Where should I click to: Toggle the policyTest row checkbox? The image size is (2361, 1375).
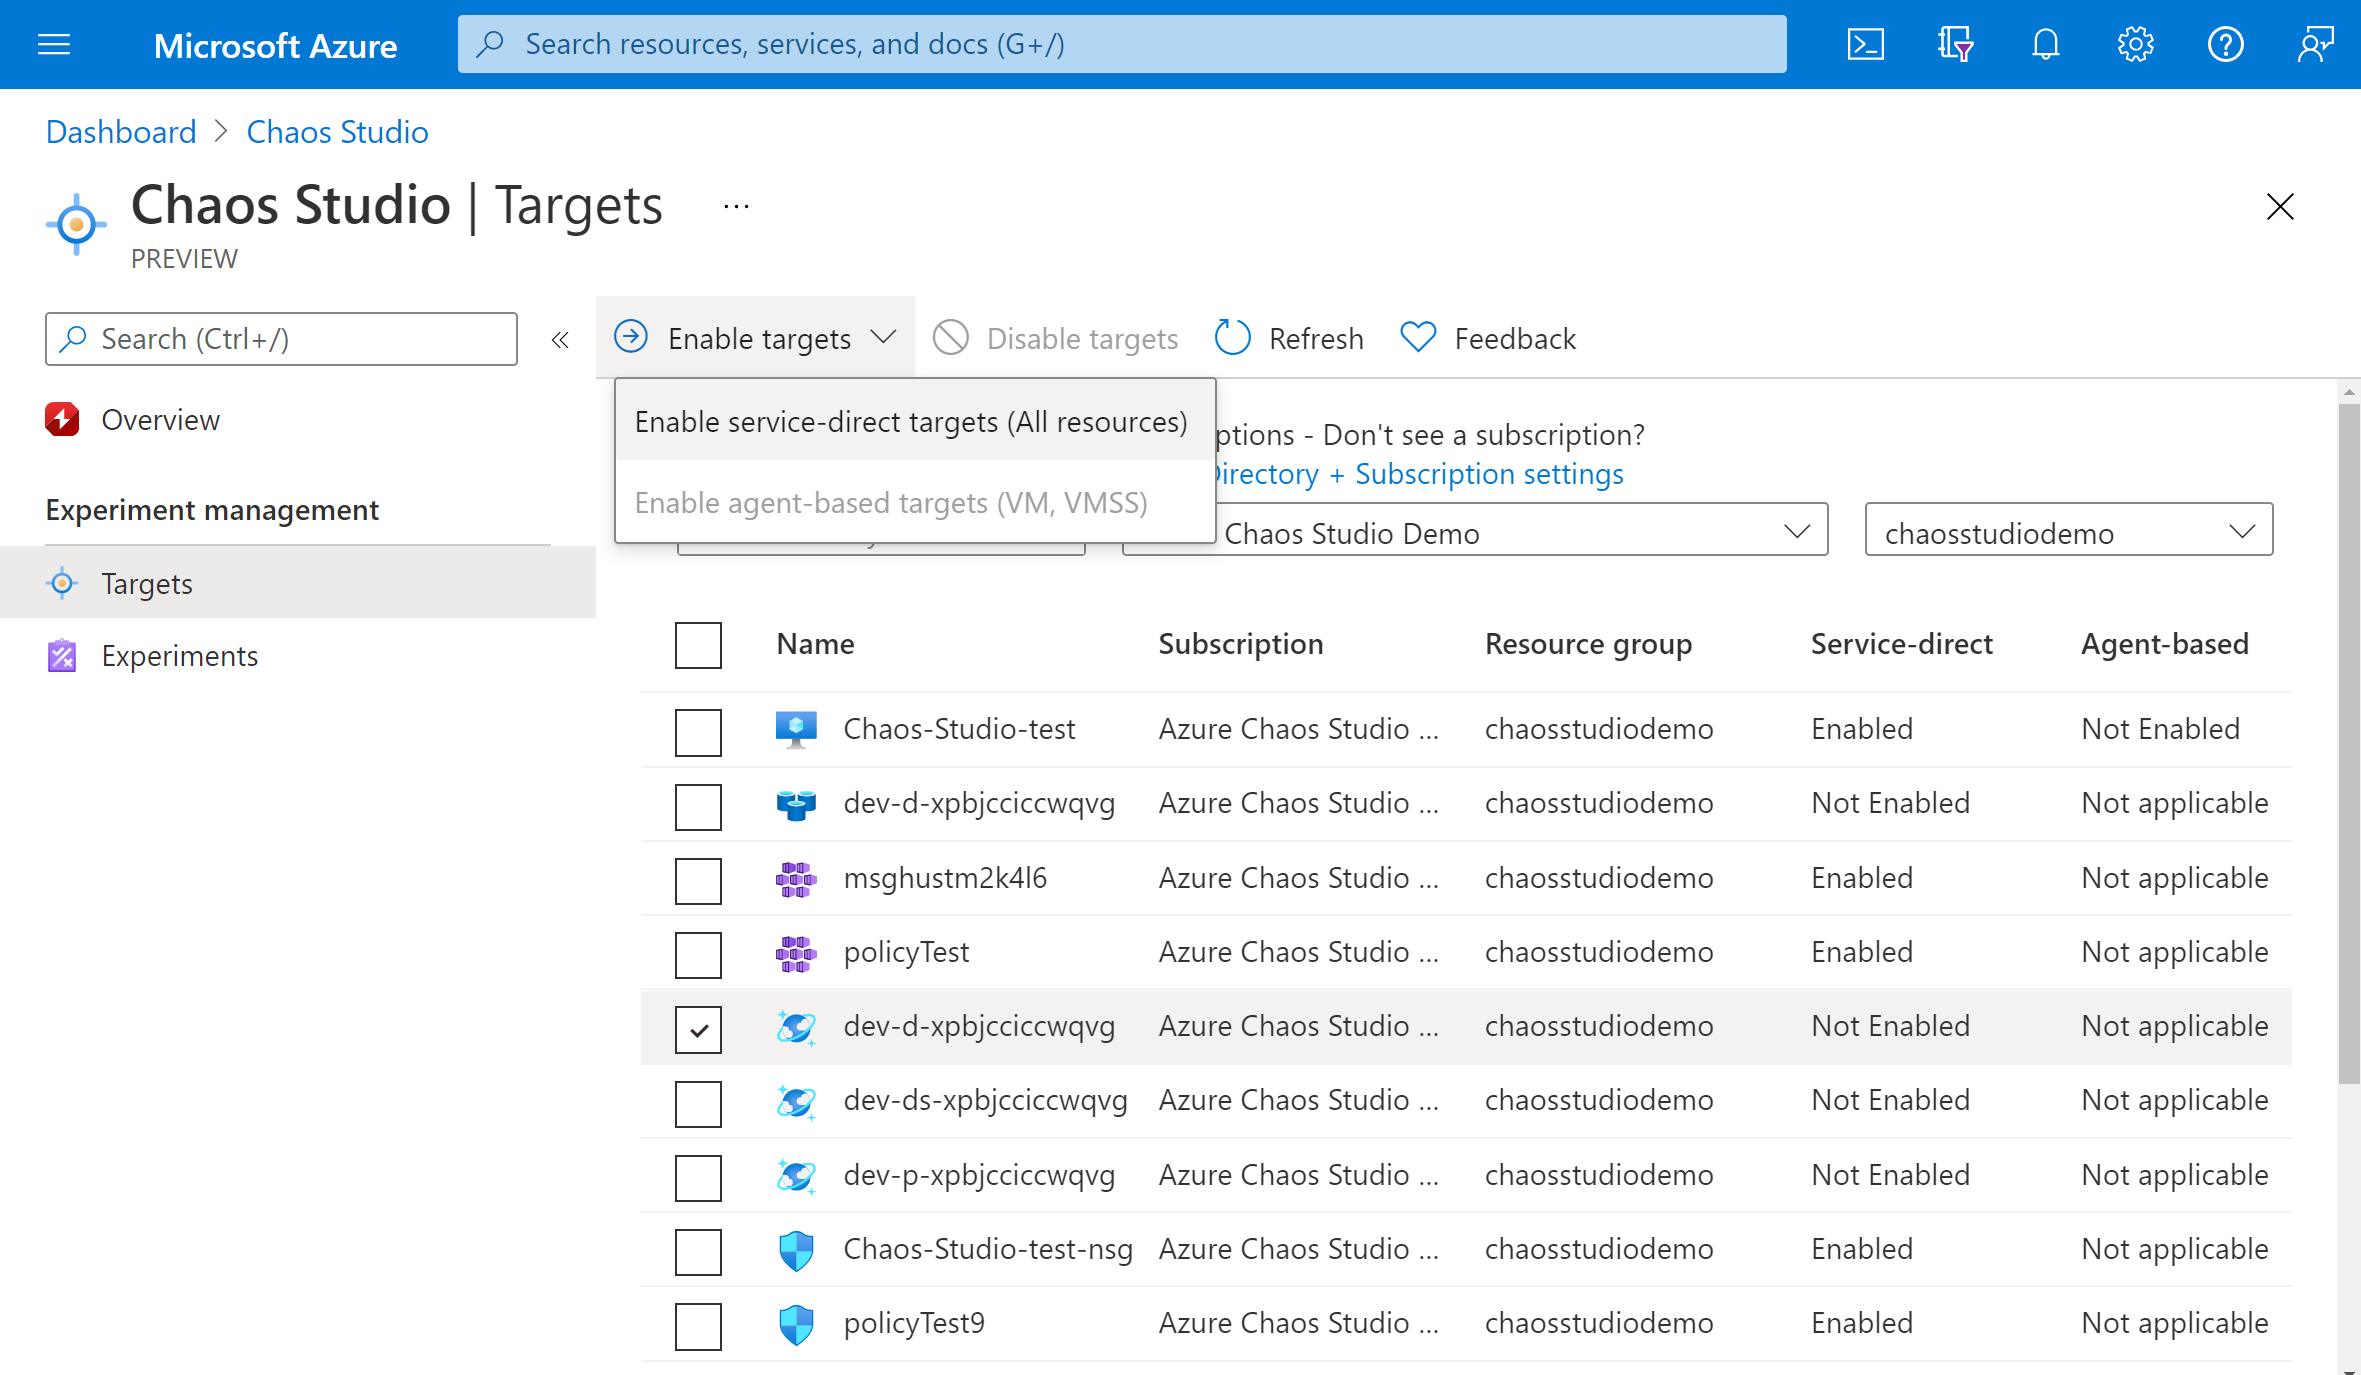(697, 953)
